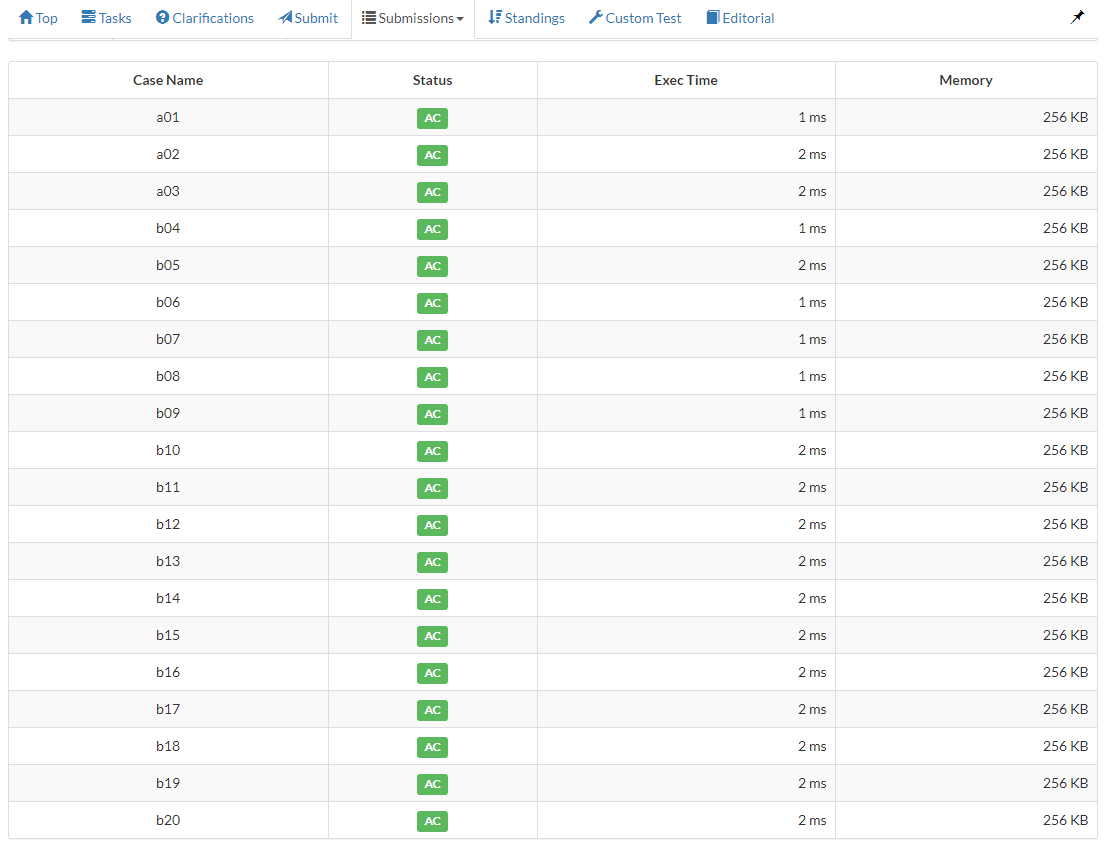
Task: Select case name b05
Action: [168, 265]
